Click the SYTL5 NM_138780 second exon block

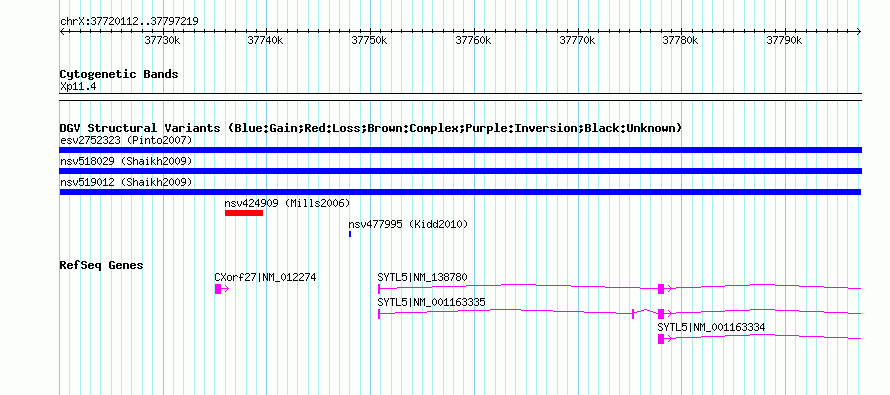point(661,289)
